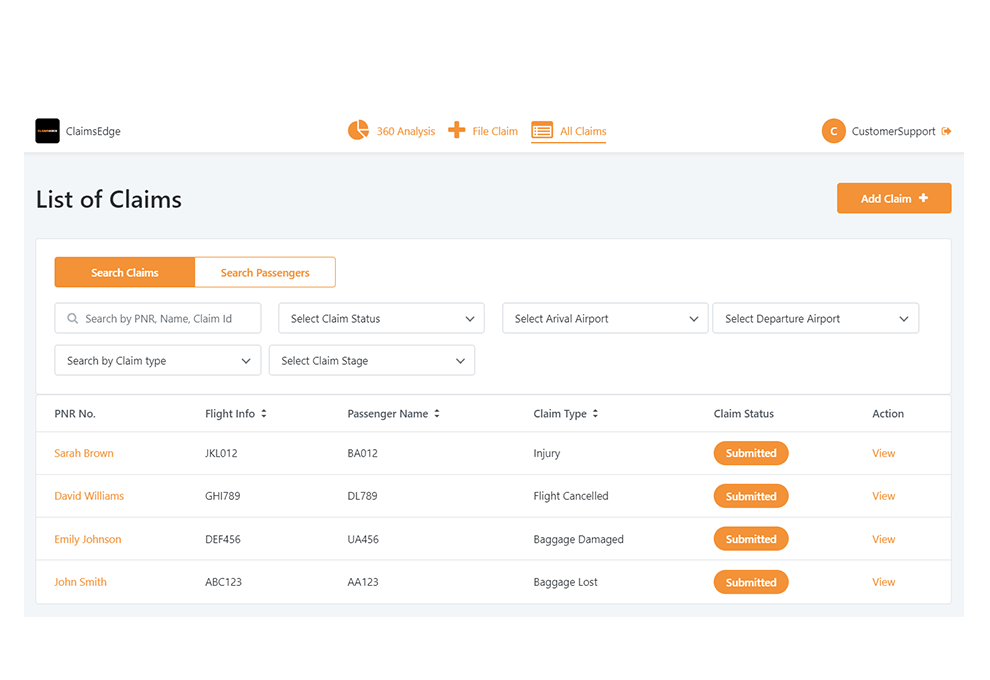Sort by Claim Type column arrows
990x680 pixels.
pyautogui.click(x=595, y=414)
